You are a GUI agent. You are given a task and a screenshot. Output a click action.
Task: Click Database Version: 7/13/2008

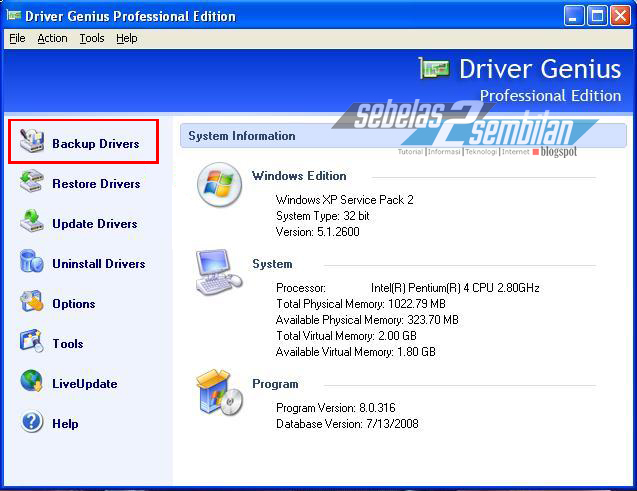point(347,424)
